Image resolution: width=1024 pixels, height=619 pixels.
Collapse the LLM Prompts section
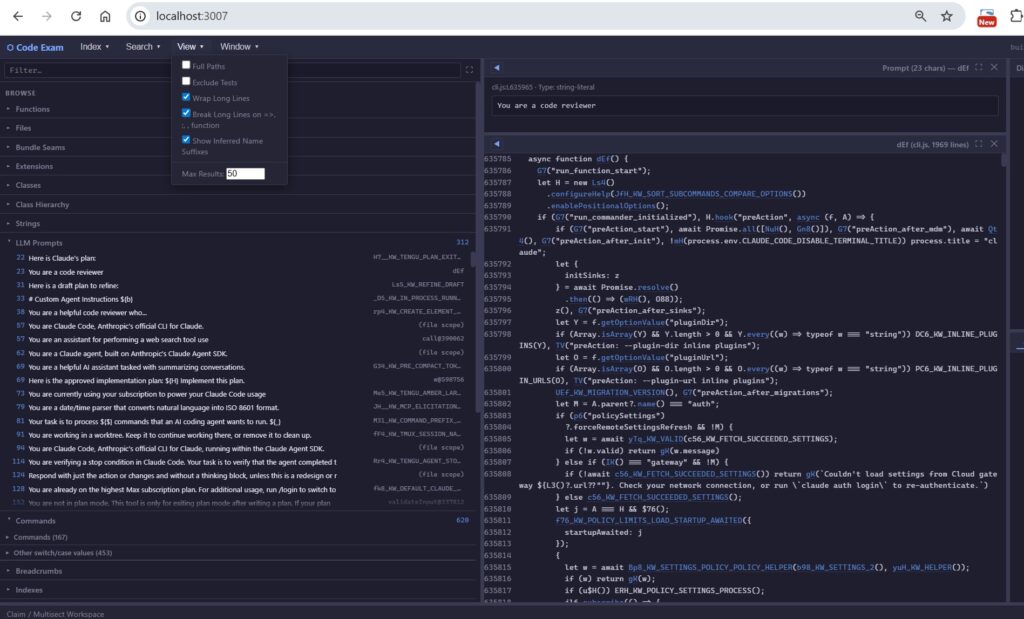39,242
